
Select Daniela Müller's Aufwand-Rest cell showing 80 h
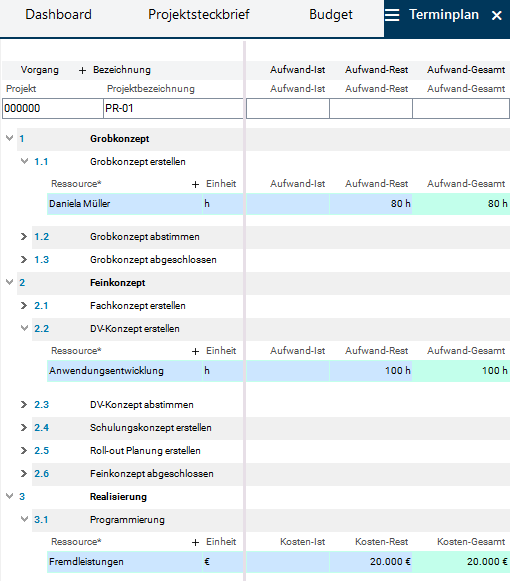click(371, 204)
